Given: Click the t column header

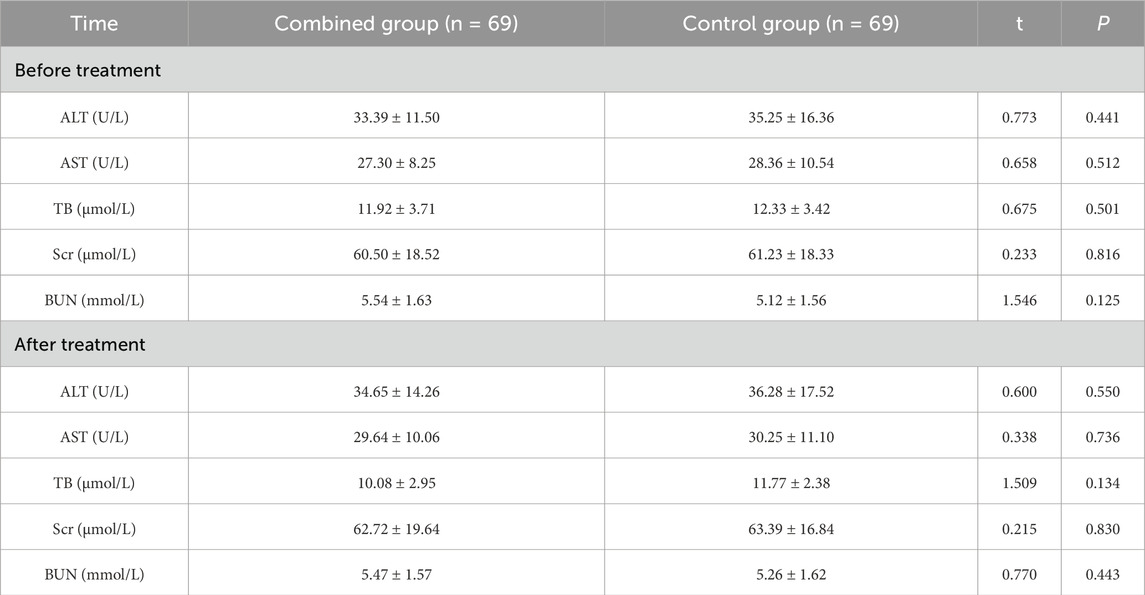Looking at the screenshot, I should point(1019,23).
